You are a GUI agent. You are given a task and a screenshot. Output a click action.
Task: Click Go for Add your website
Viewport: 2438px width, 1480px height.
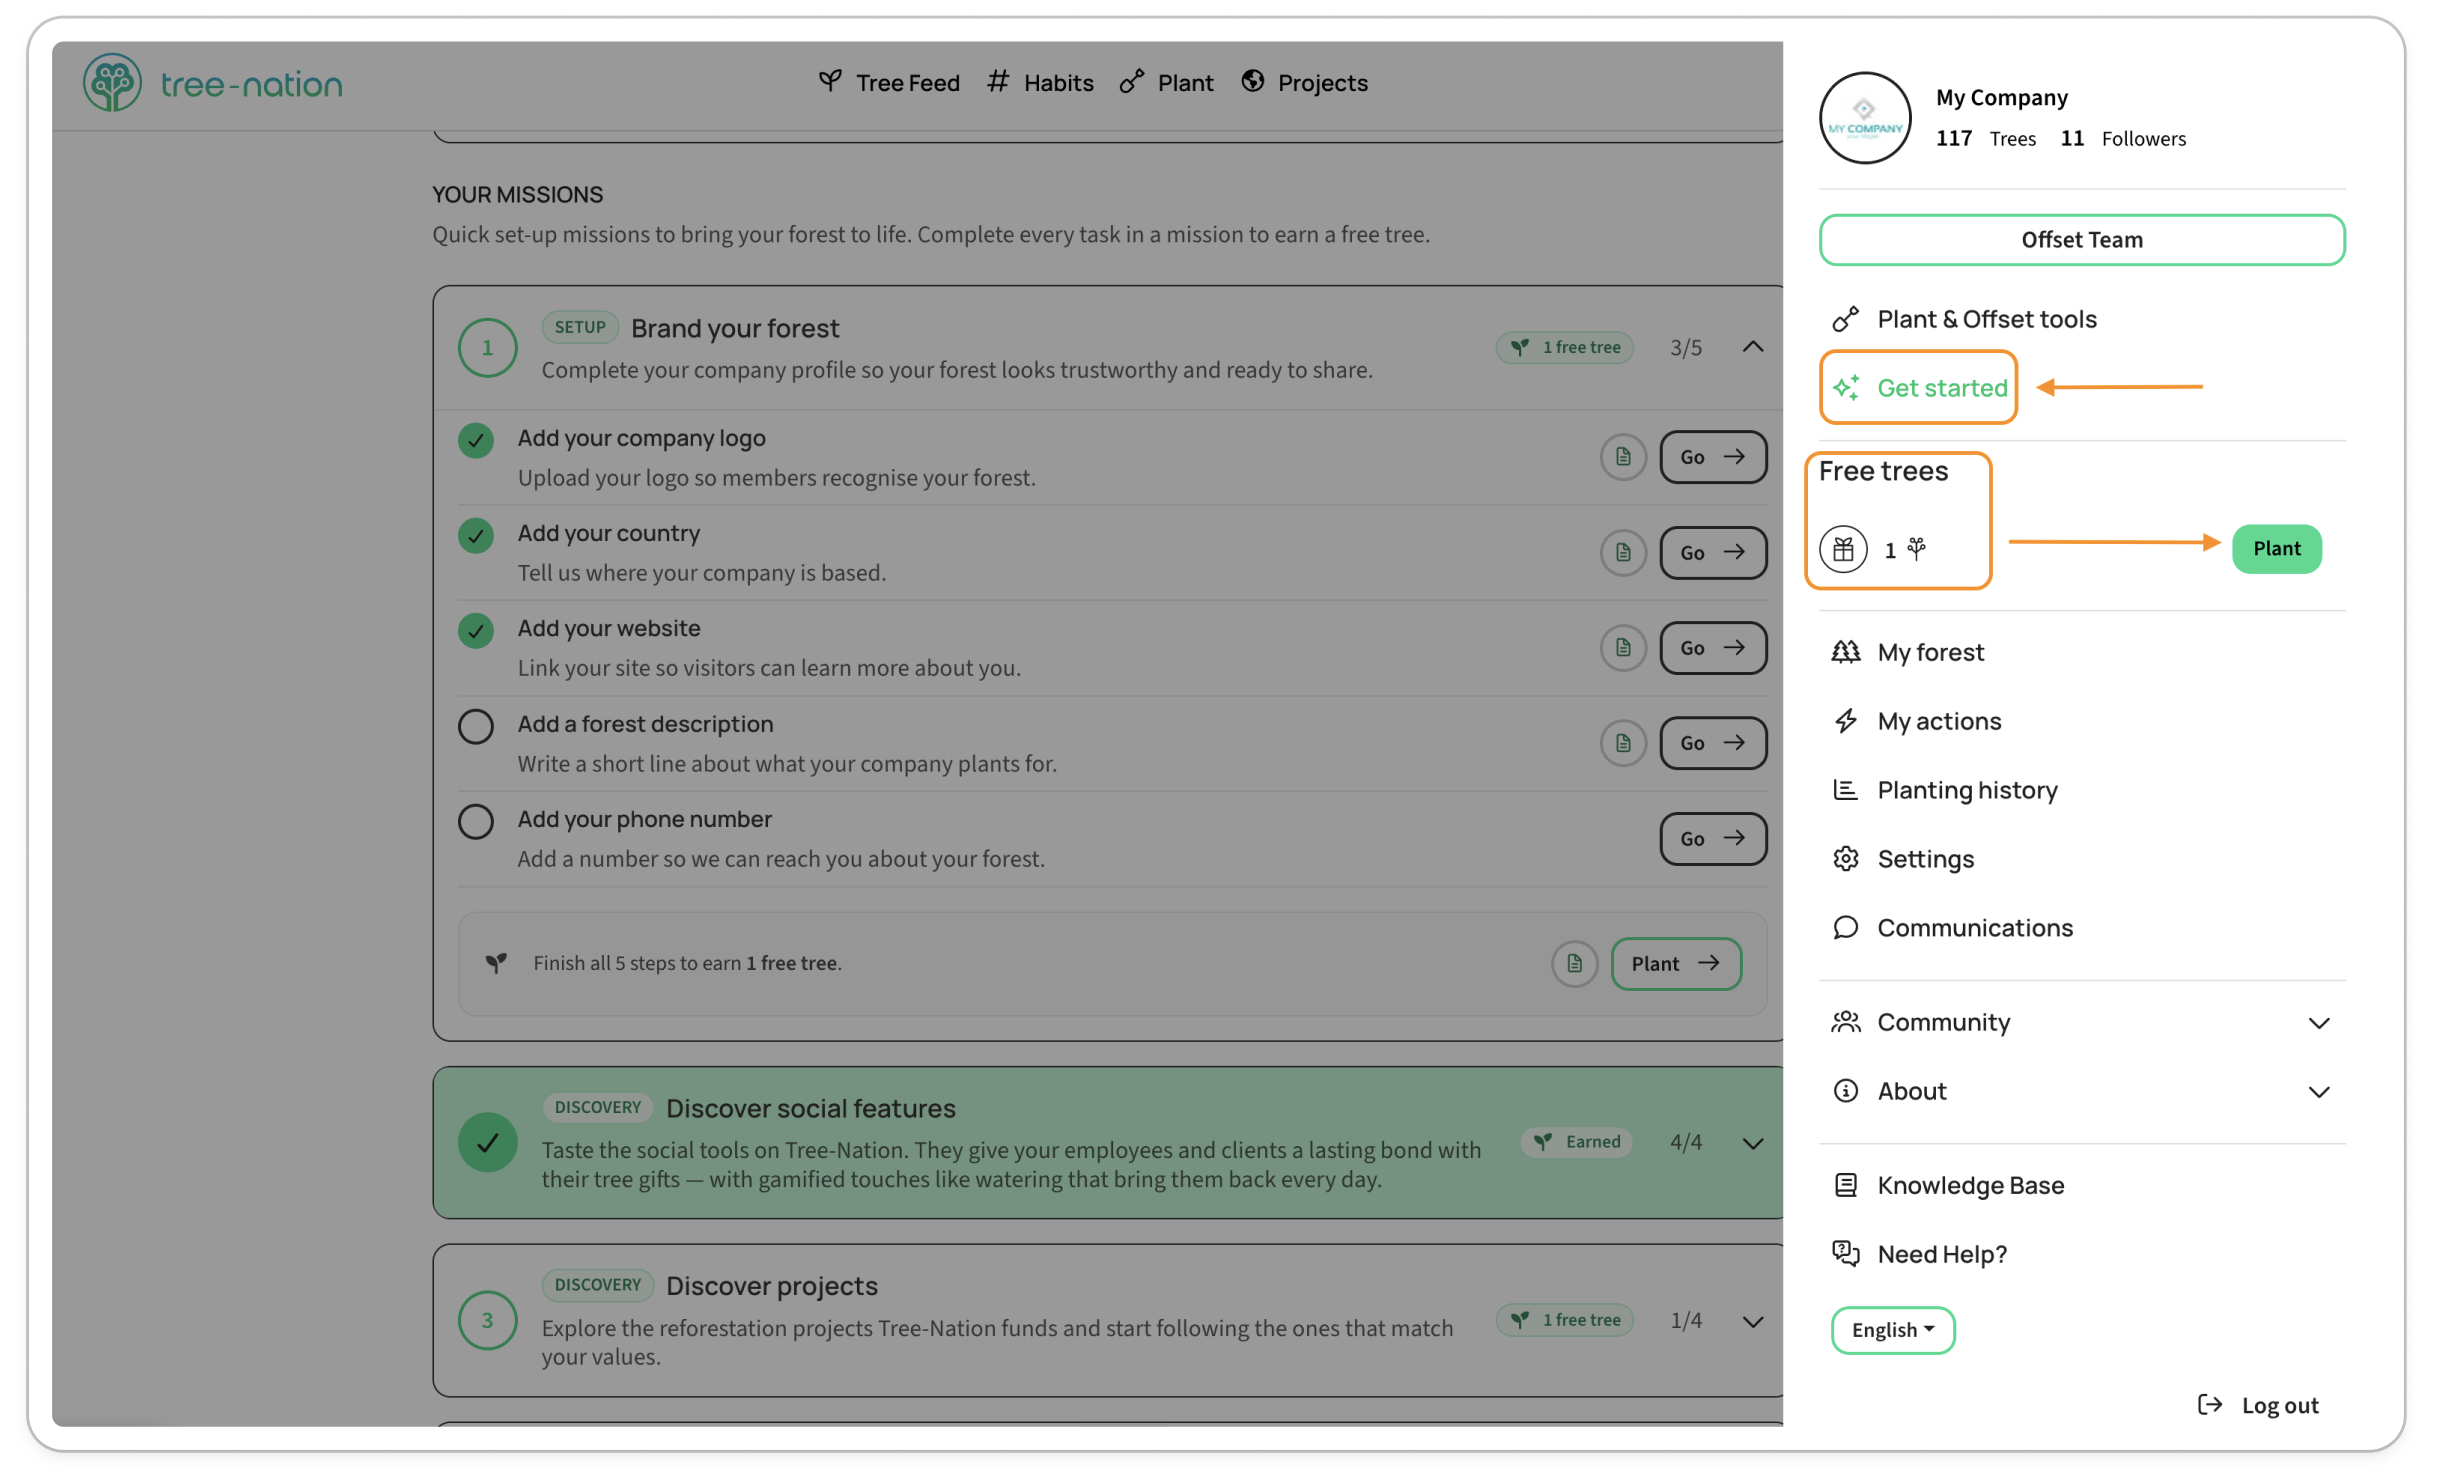[x=1712, y=648]
